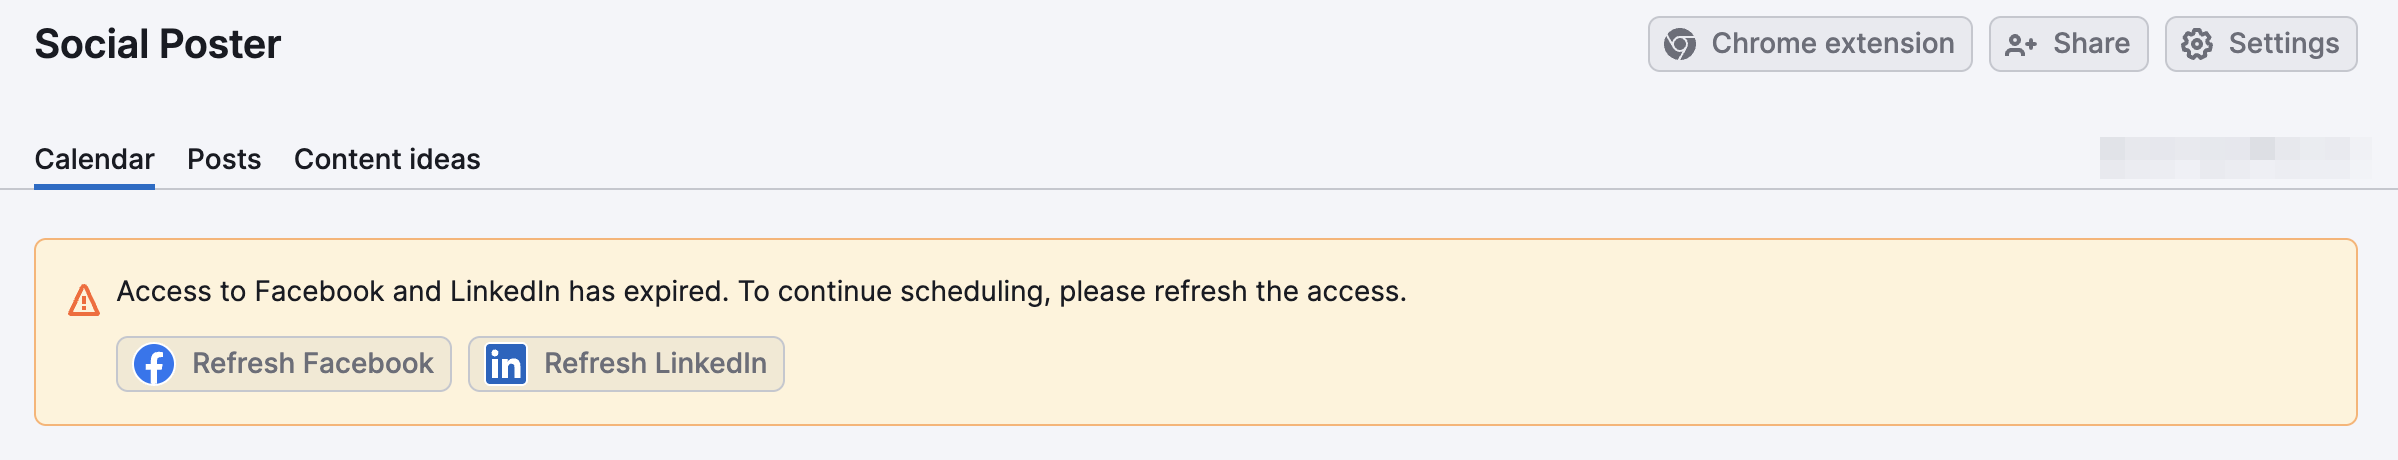Viewport: 2398px width, 460px height.
Task: Open the Chrome extension button label
Action: (1832, 44)
